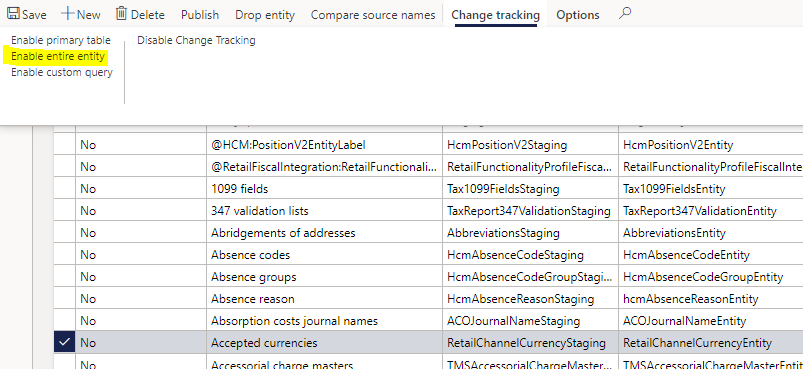The width and height of the screenshot is (803, 369).
Task: Click the New plus icon
Action: (68, 14)
